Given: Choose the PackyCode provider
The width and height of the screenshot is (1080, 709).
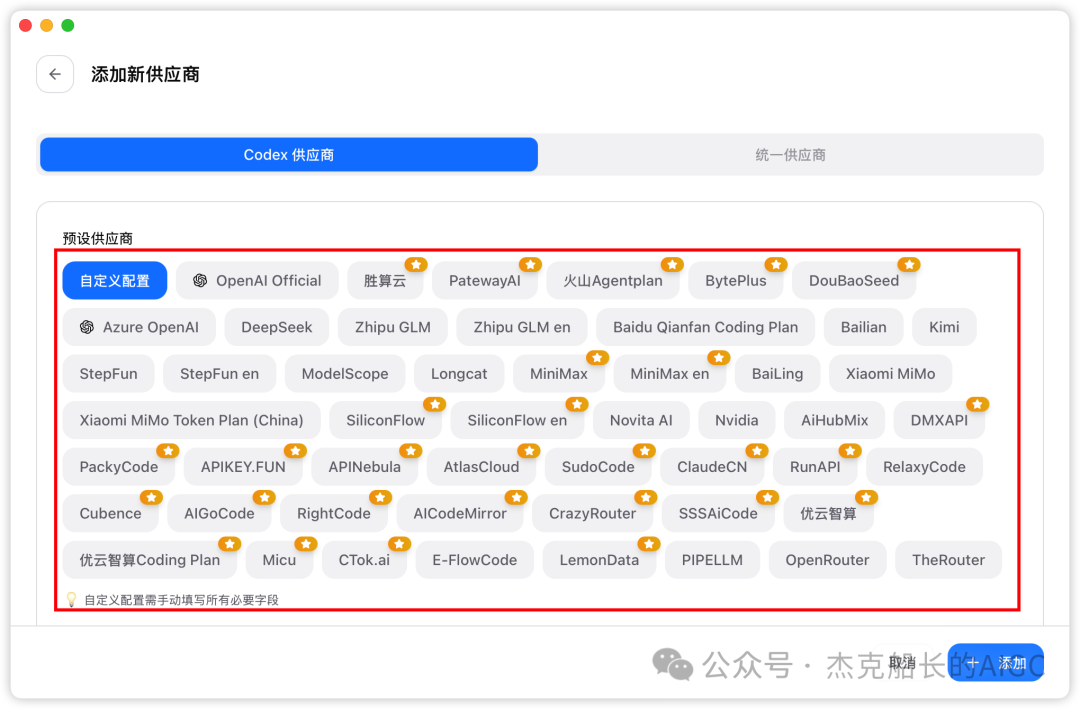Looking at the screenshot, I should [118, 467].
